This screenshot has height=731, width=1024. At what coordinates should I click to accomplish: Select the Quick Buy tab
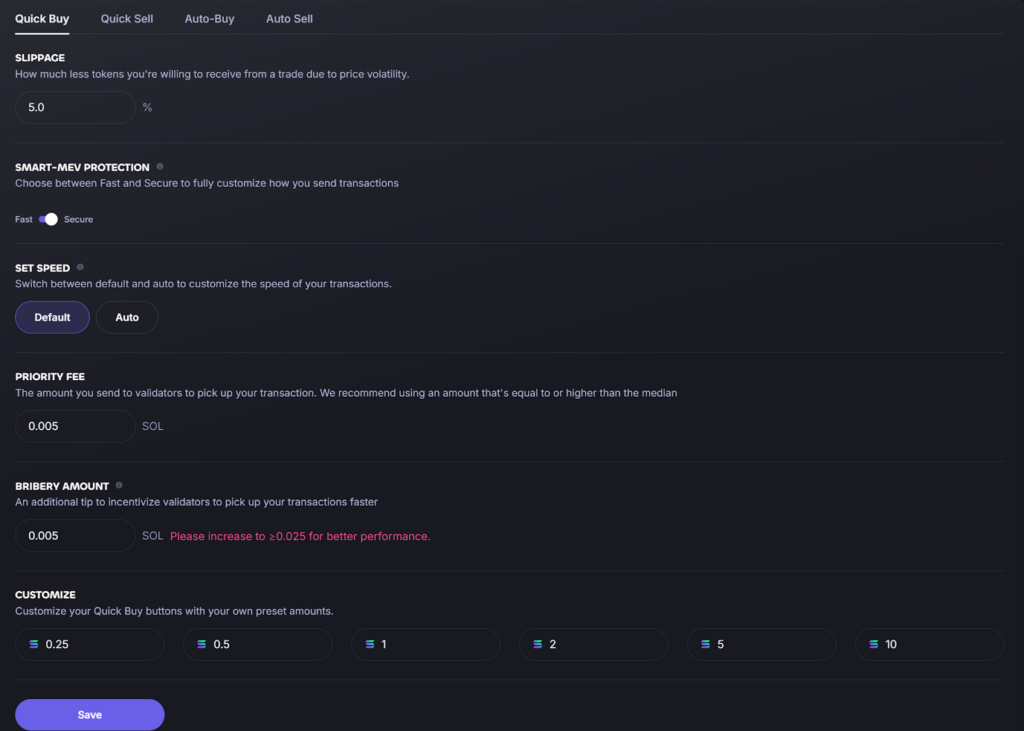coord(42,19)
